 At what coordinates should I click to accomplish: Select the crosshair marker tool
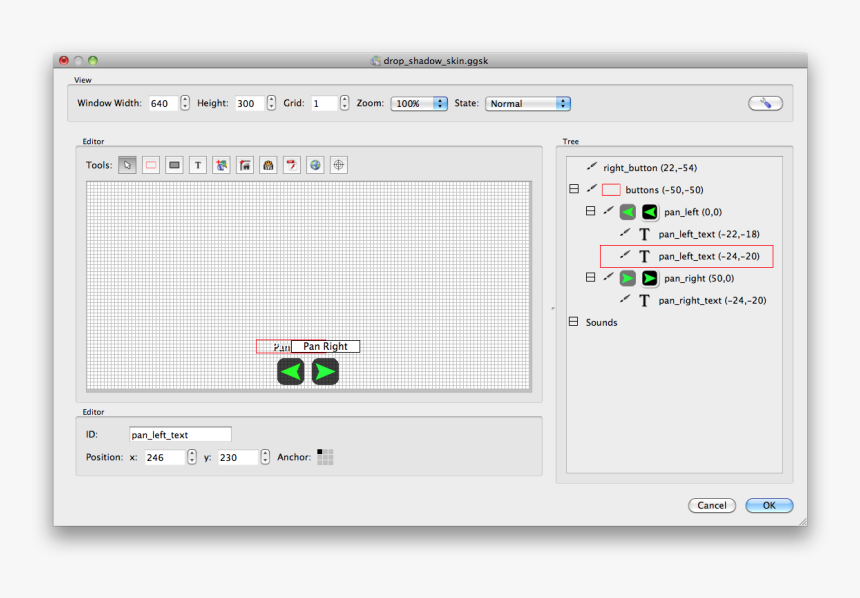pos(339,165)
